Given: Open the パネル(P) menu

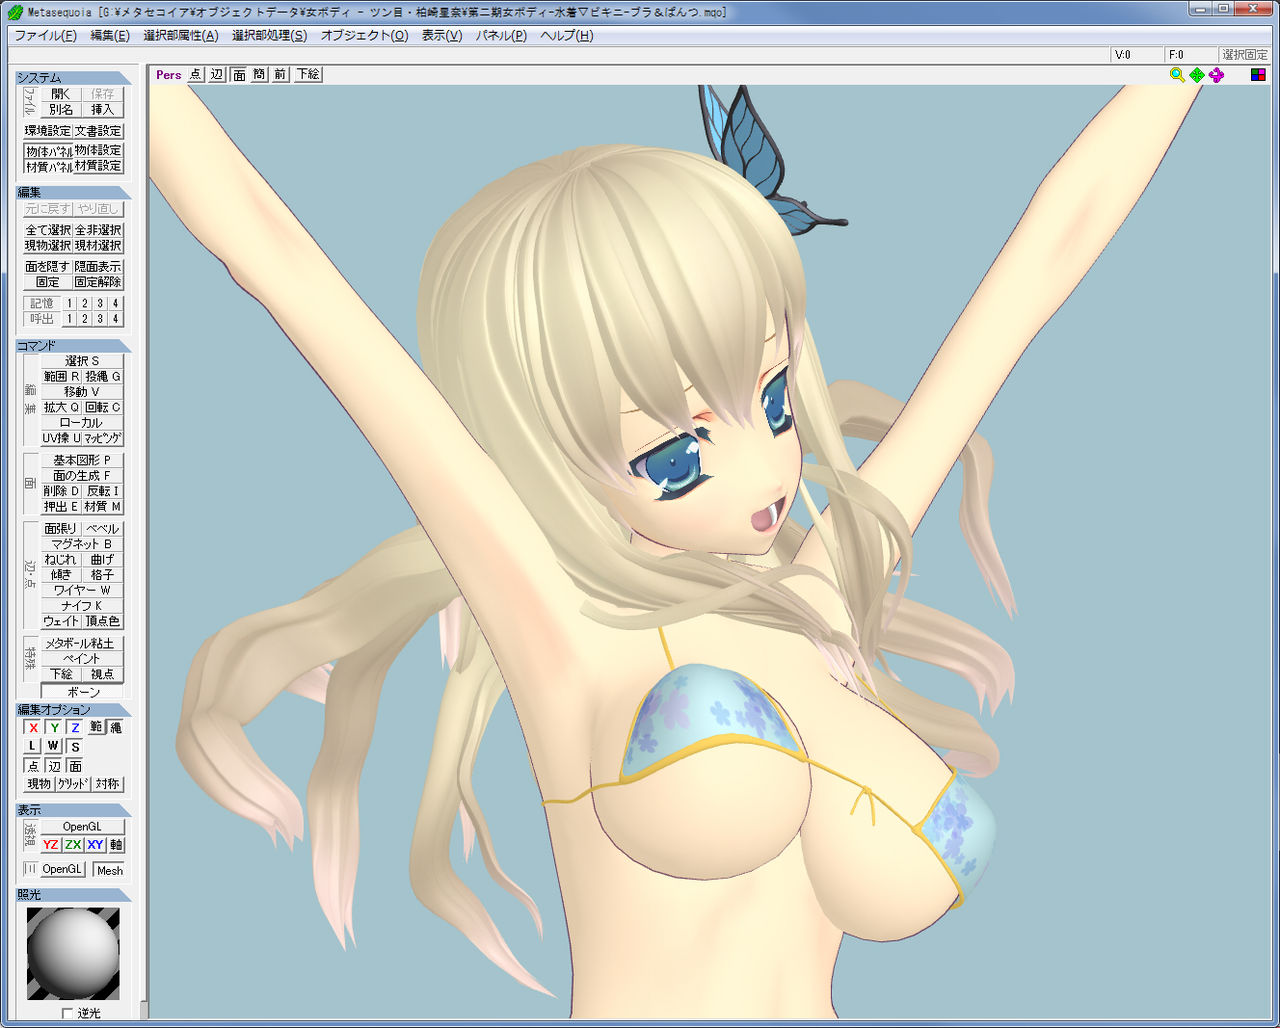Looking at the screenshot, I should click(x=501, y=35).
